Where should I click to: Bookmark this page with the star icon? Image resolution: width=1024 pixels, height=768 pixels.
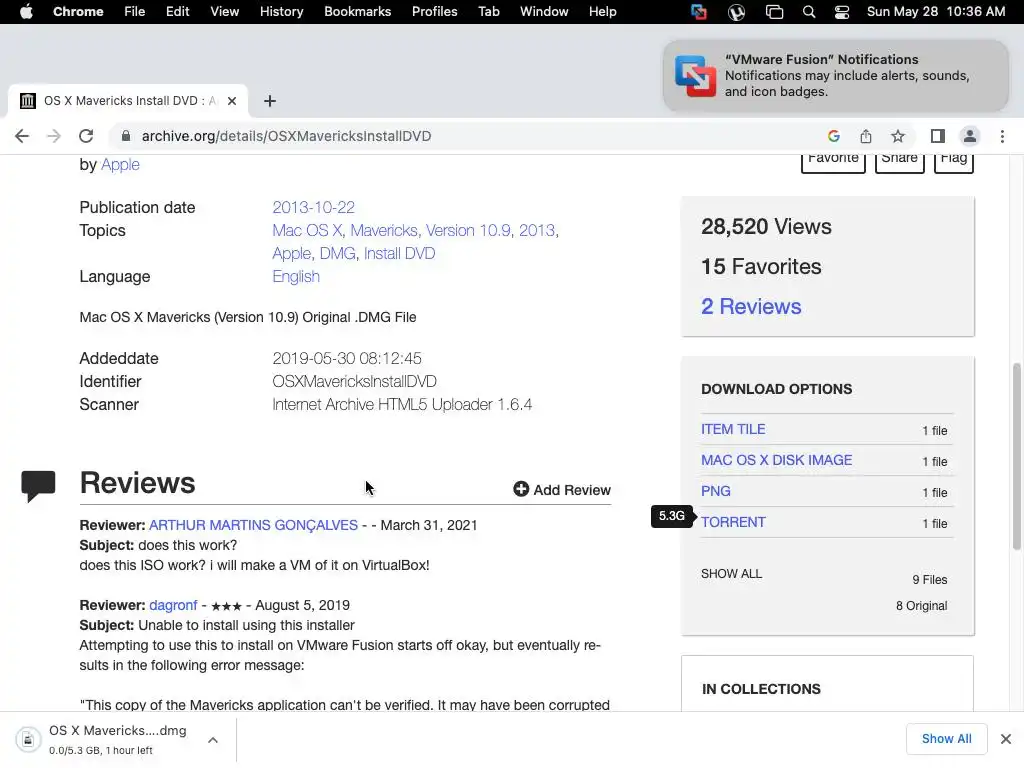point(898,136)
